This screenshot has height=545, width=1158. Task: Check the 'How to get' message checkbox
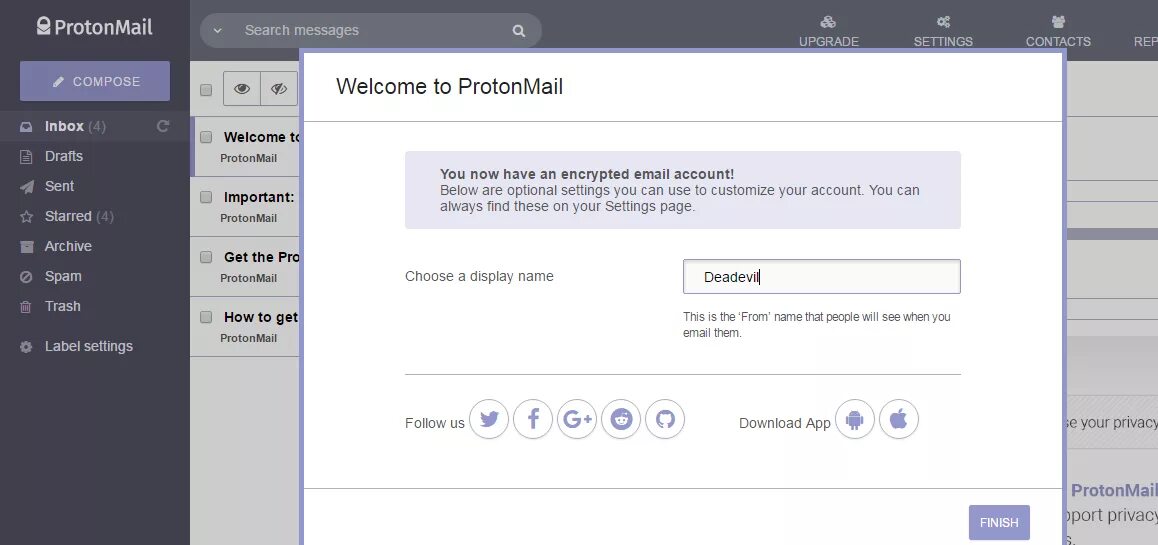tap(207, 317)
